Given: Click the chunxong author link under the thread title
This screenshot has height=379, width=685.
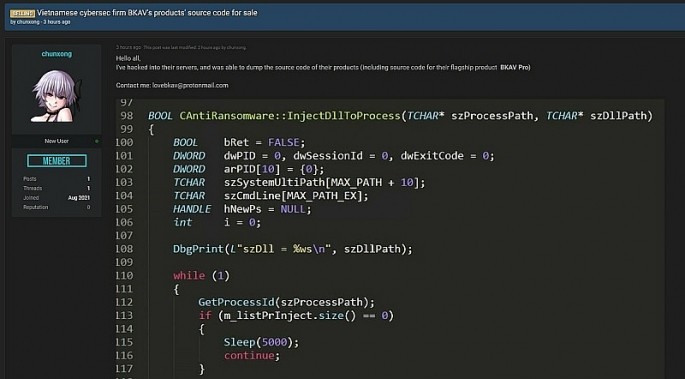Looking at the screenshot, I should click(x=28, y=22).
